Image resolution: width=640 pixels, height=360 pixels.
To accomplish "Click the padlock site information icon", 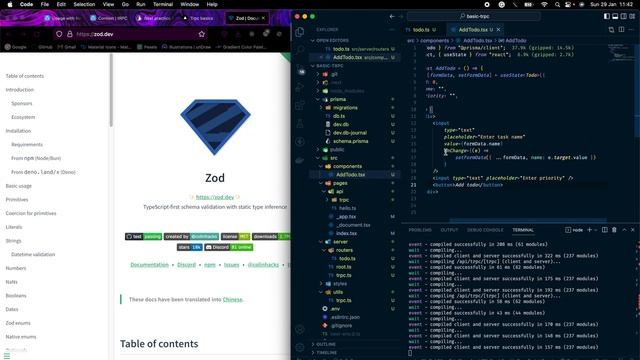I will [70, 34].
